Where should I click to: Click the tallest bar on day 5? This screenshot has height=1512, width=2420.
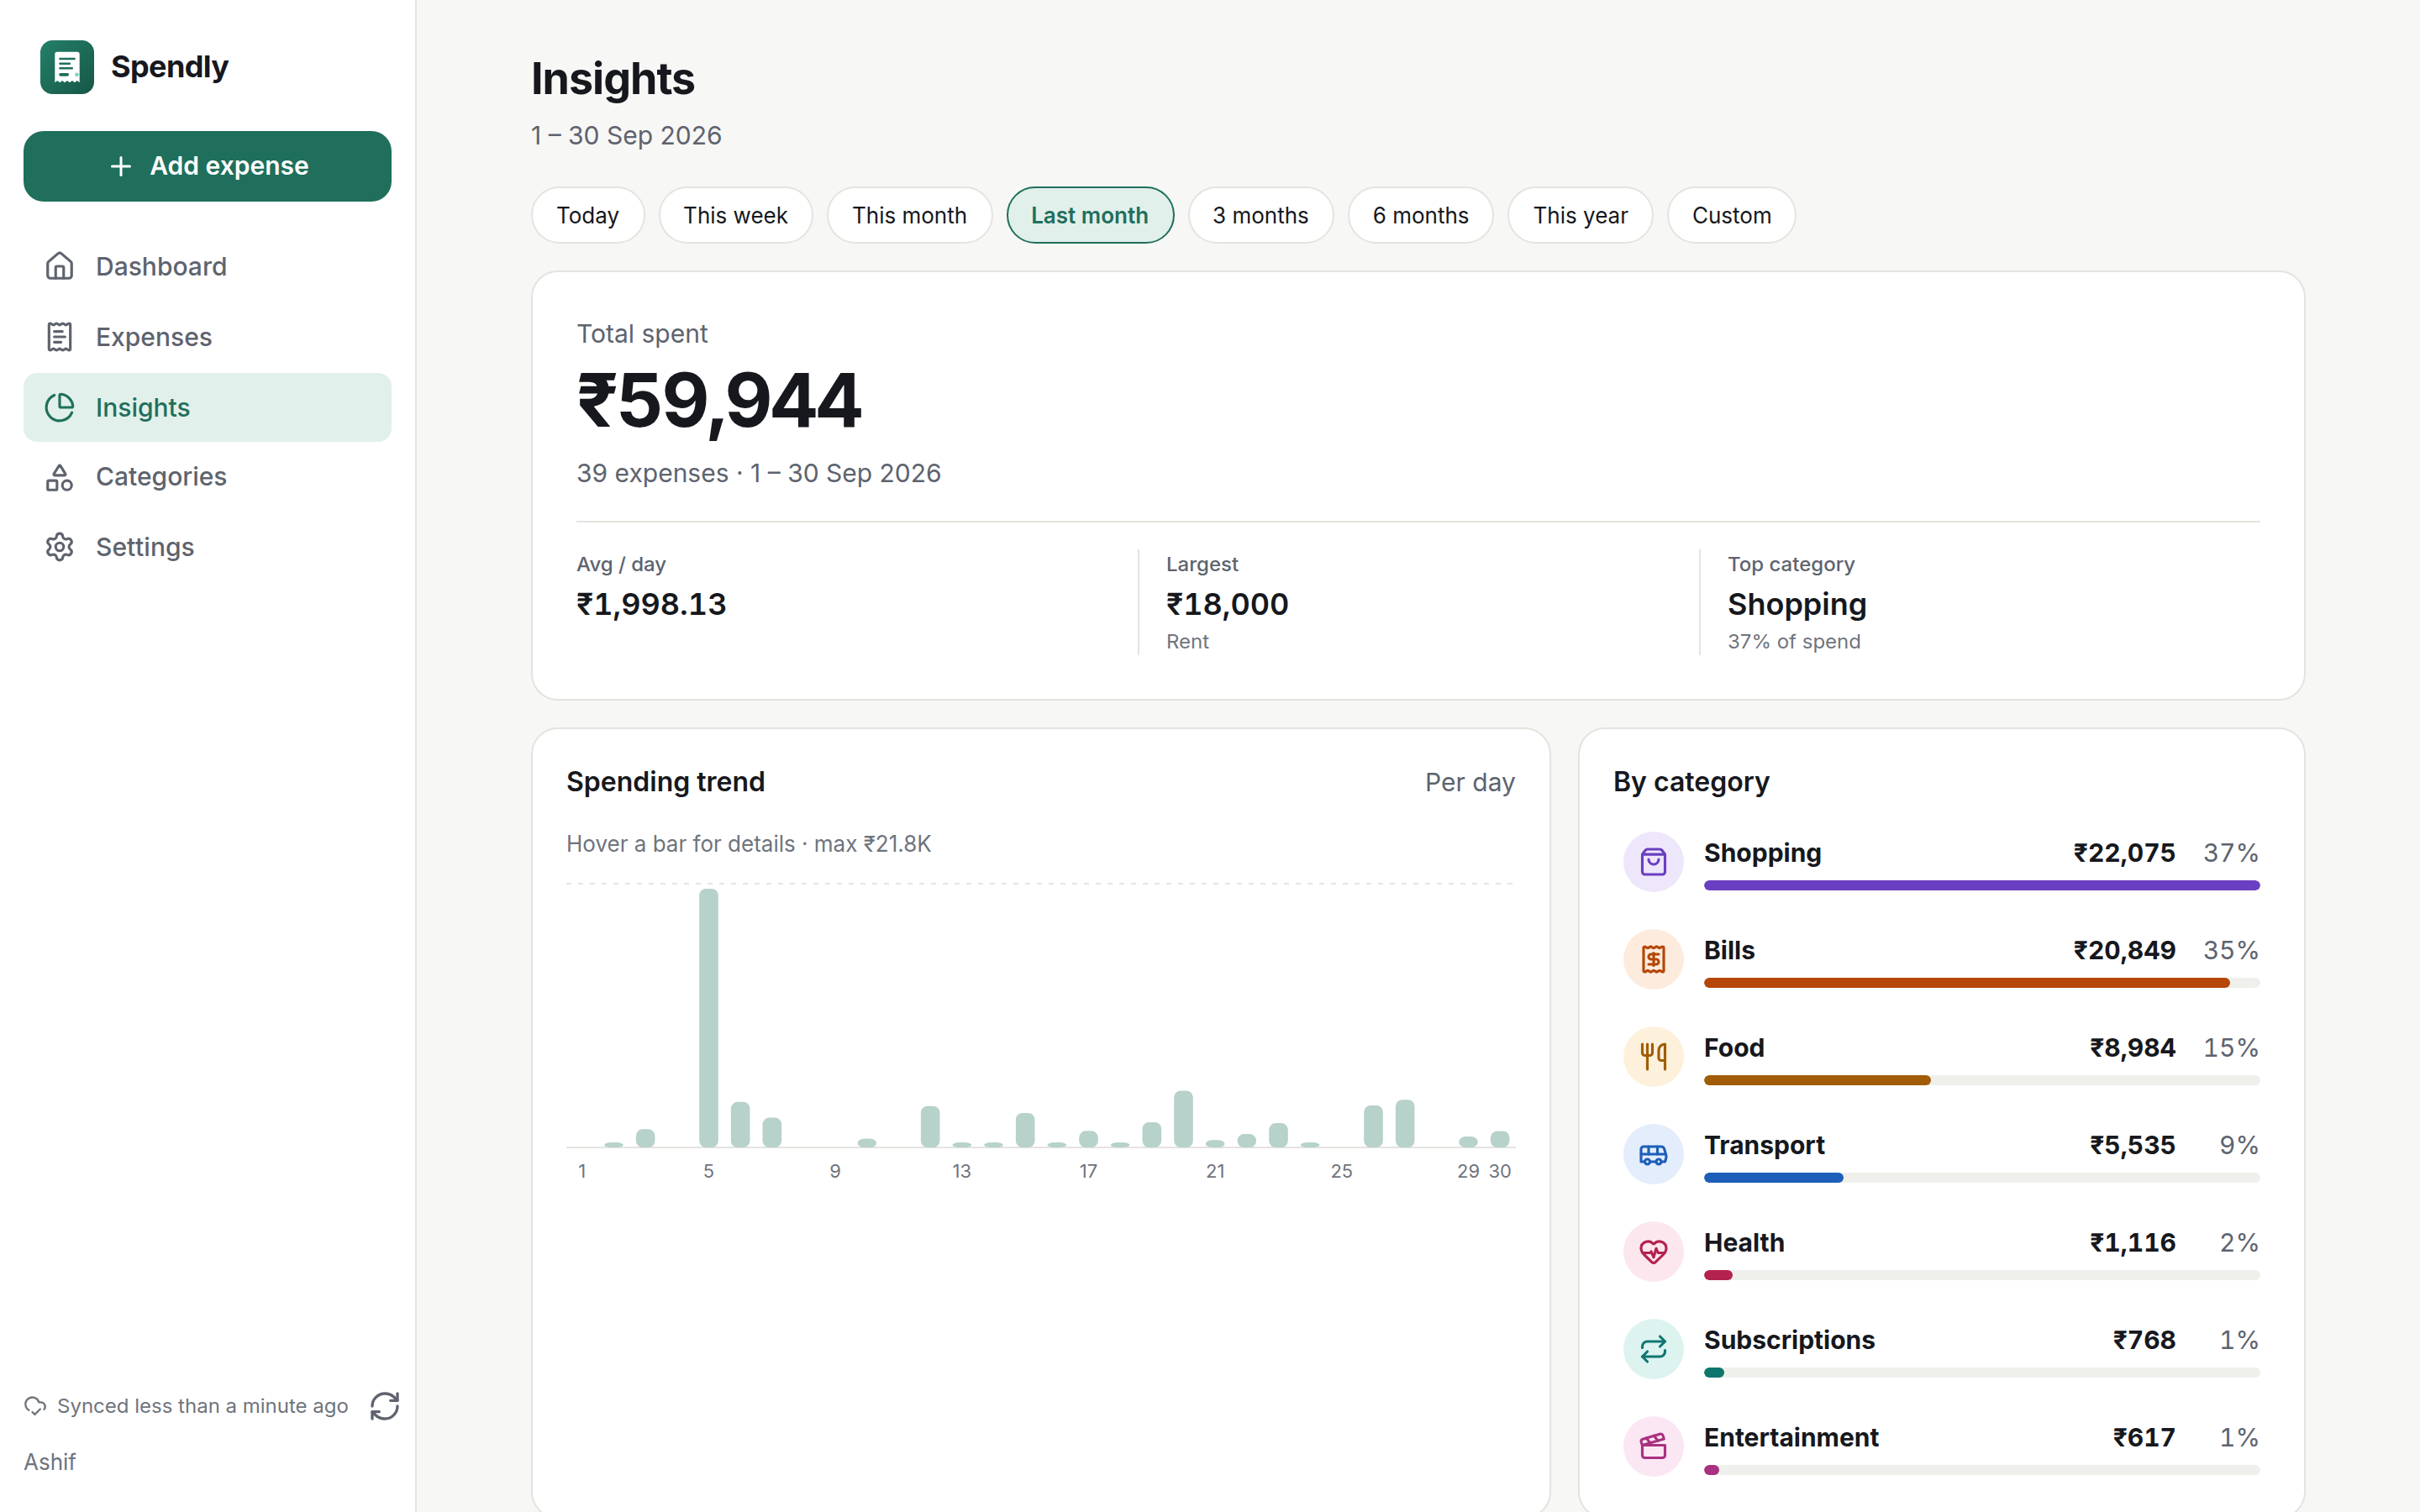[x=708, y=1017]
